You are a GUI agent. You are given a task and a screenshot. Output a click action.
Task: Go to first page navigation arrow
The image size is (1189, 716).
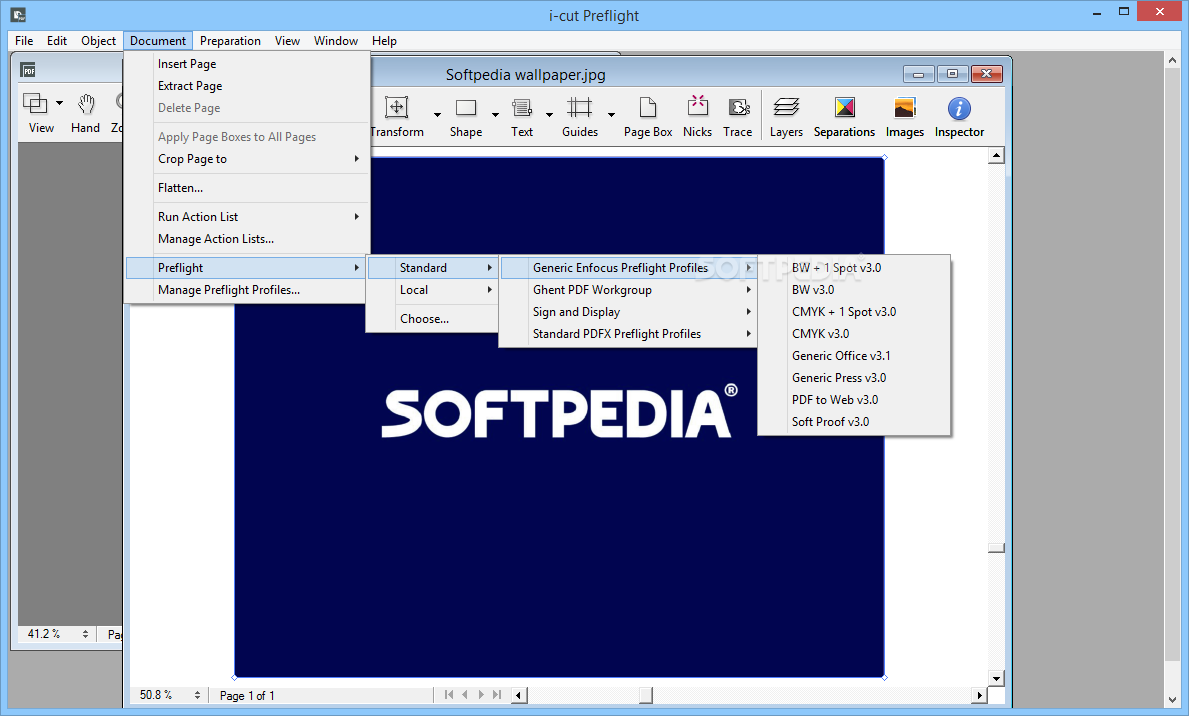click(449, 694)
